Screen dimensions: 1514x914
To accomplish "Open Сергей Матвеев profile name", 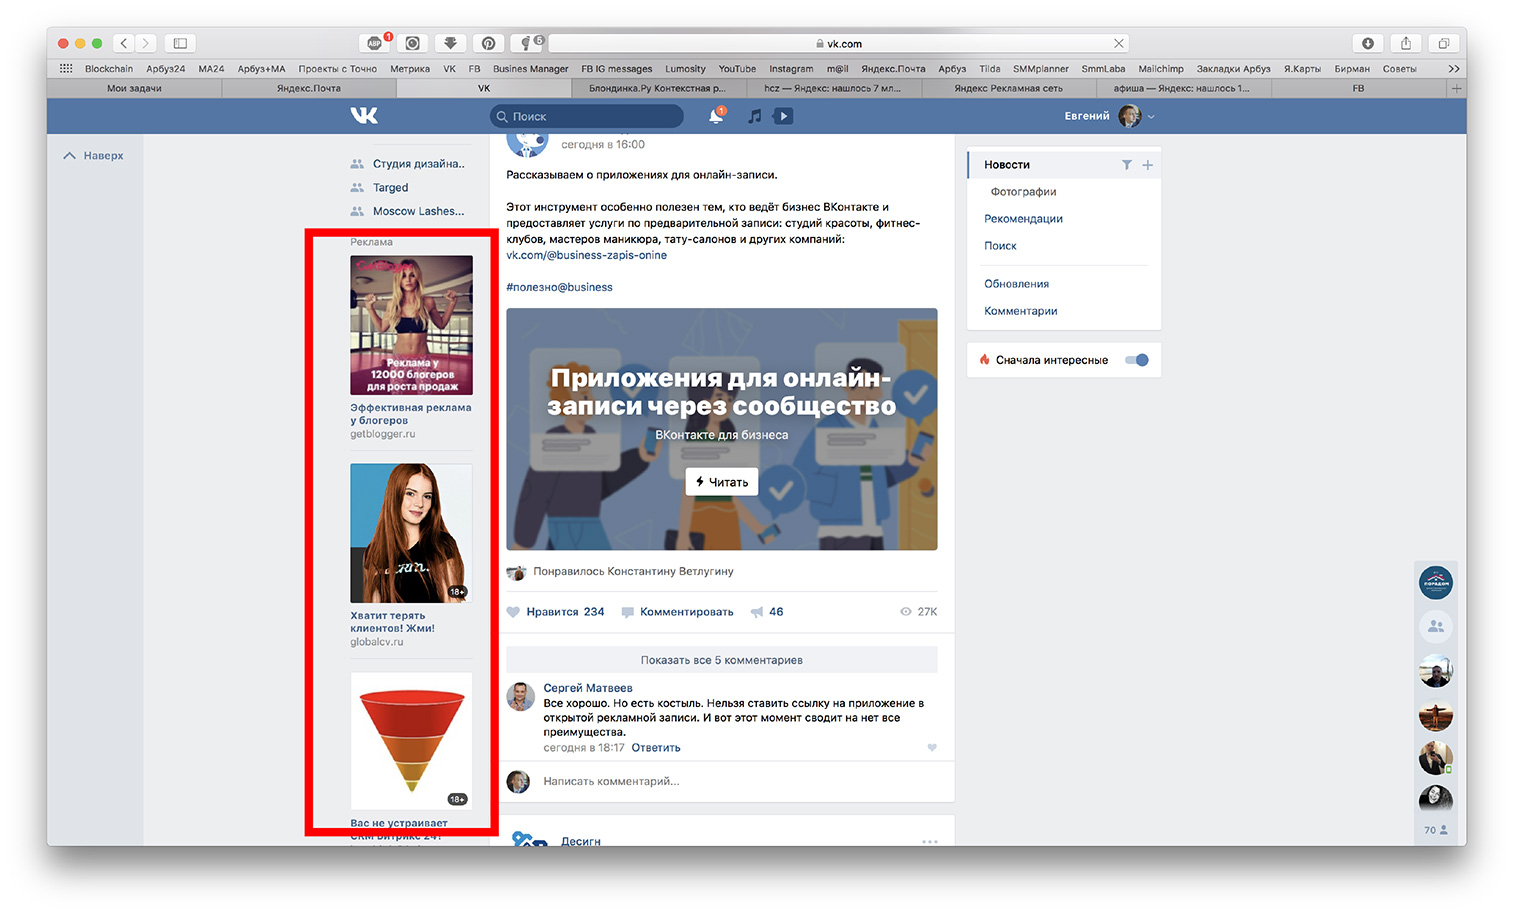I will 588,688.
